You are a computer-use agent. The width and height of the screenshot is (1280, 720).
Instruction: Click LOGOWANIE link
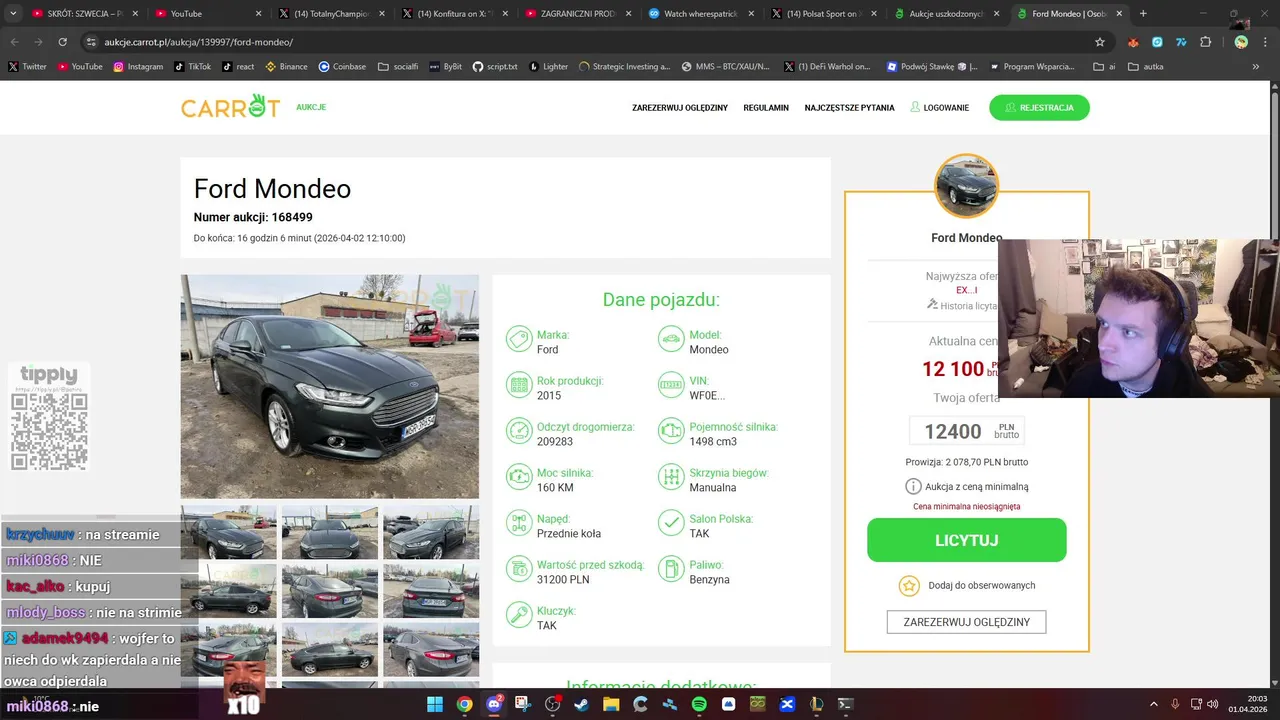click(x=940, y=108)
